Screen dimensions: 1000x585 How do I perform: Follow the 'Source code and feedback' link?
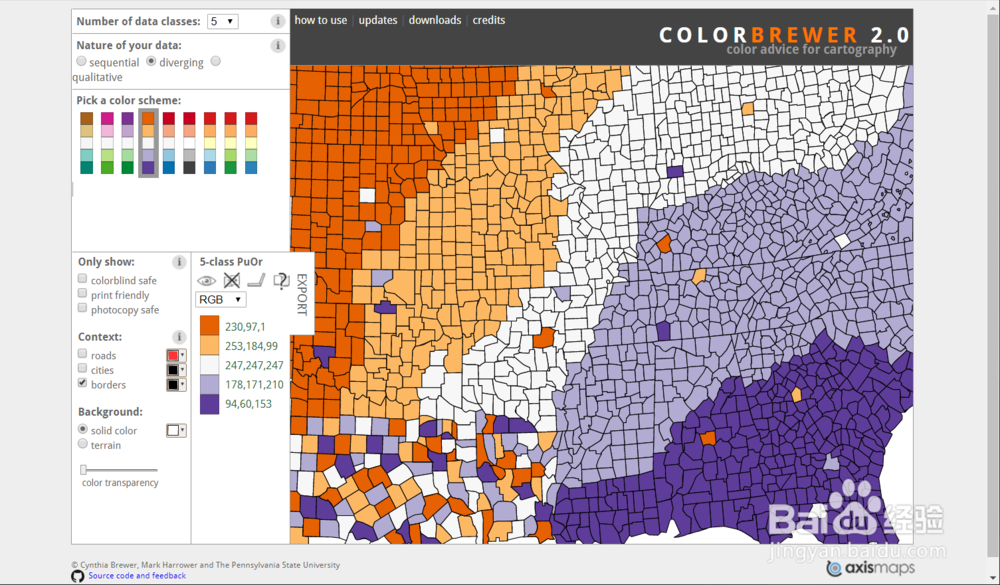tap(137, 576)
